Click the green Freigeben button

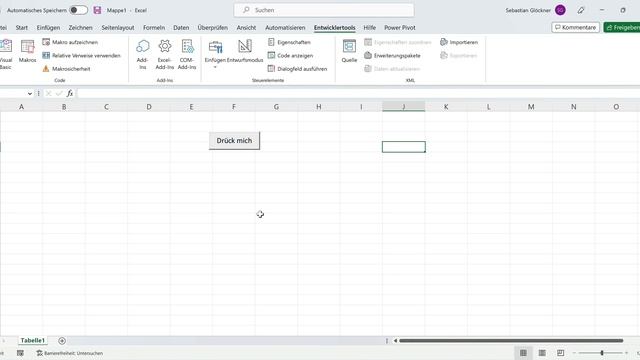click(x=622, y=27)
